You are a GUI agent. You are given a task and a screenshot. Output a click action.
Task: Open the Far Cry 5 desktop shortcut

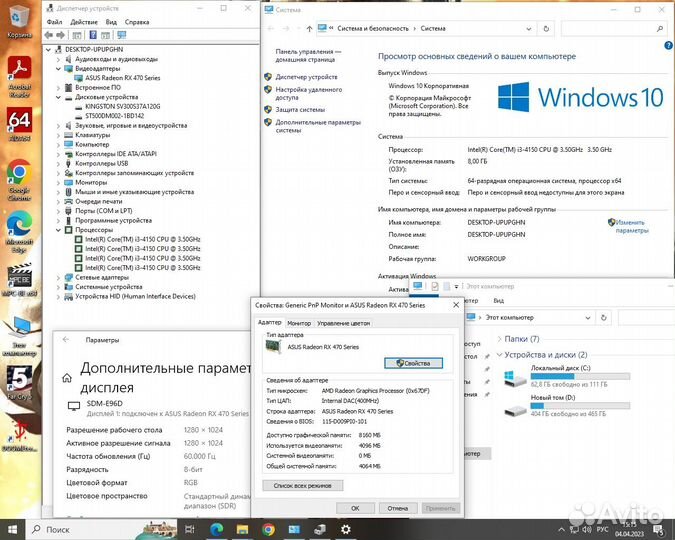(19, 382)
